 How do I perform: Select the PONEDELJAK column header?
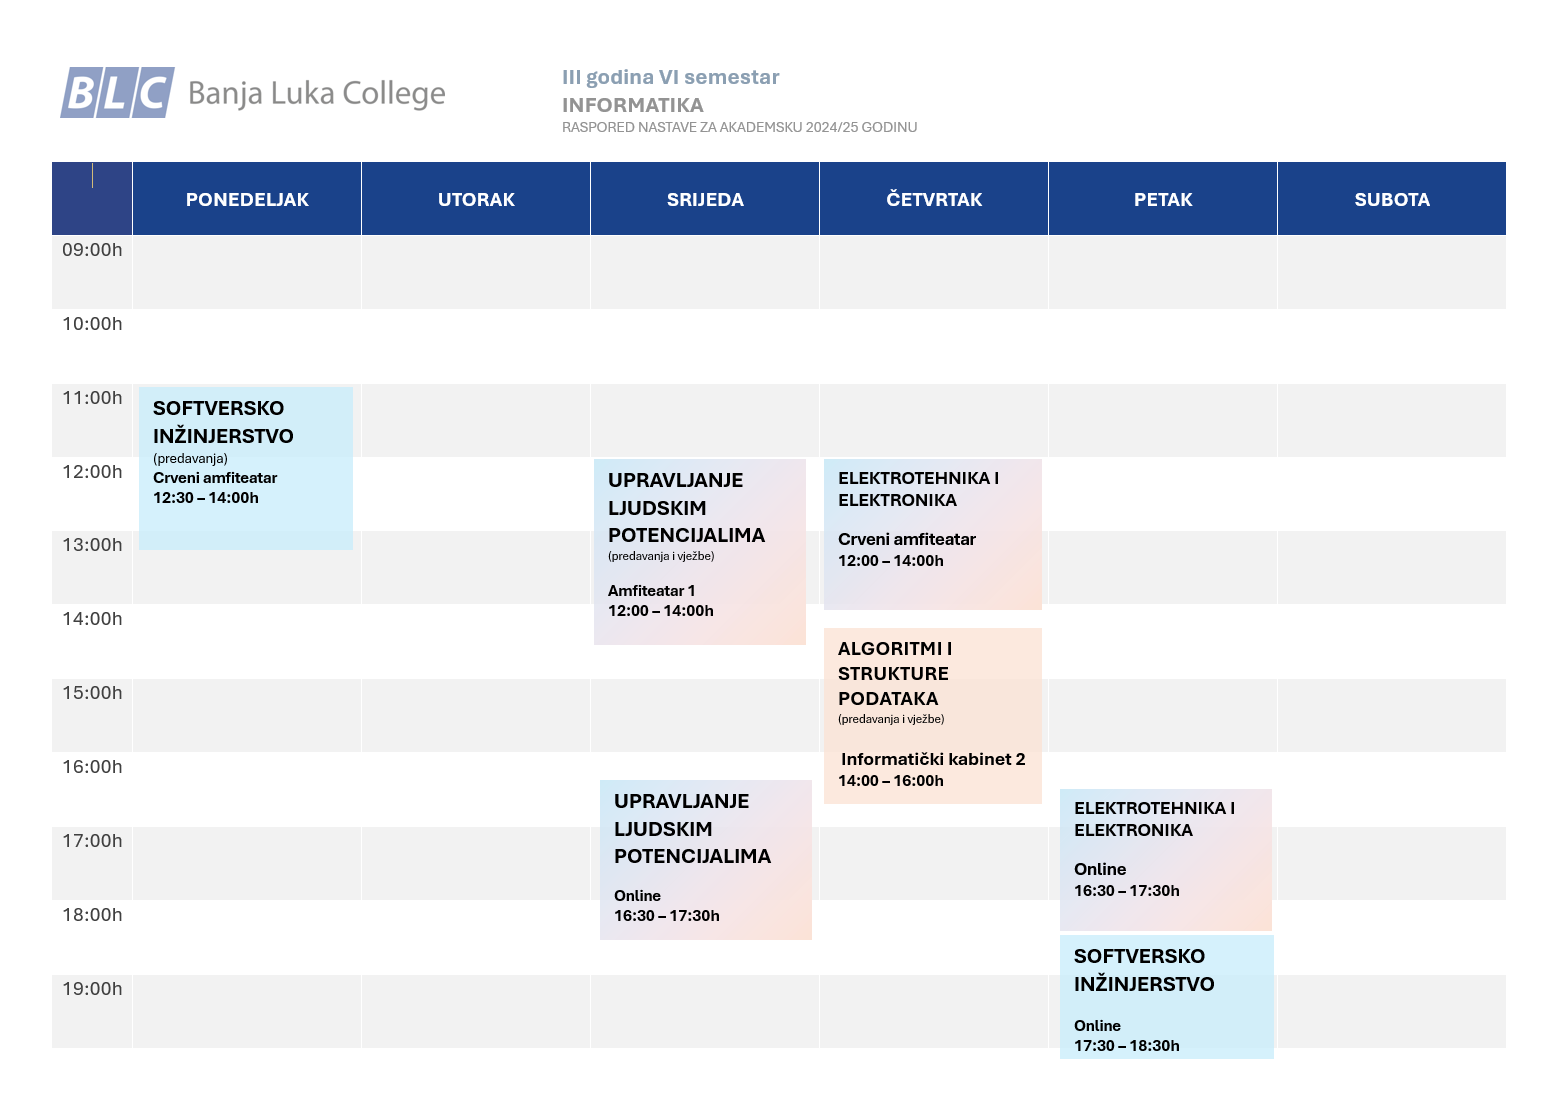pyautogui.click(x=247, y=199)
